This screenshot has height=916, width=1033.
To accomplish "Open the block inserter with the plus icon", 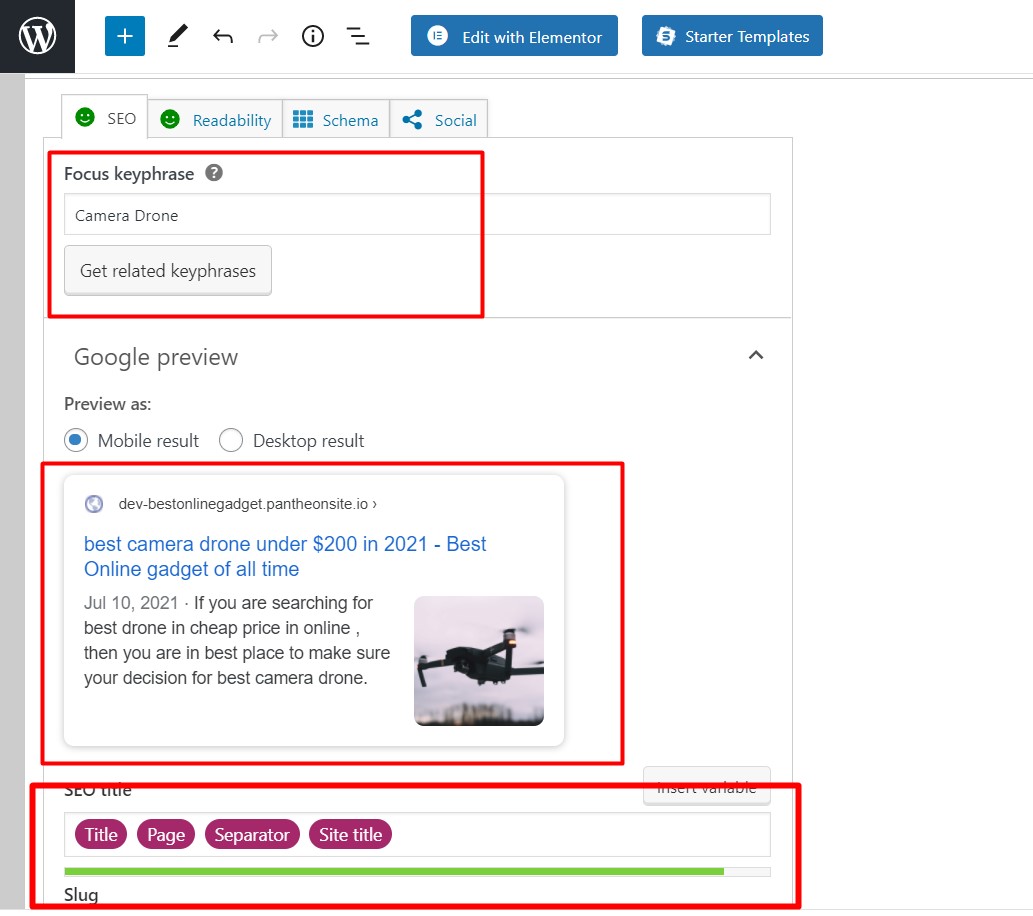I will coord(124,35).
